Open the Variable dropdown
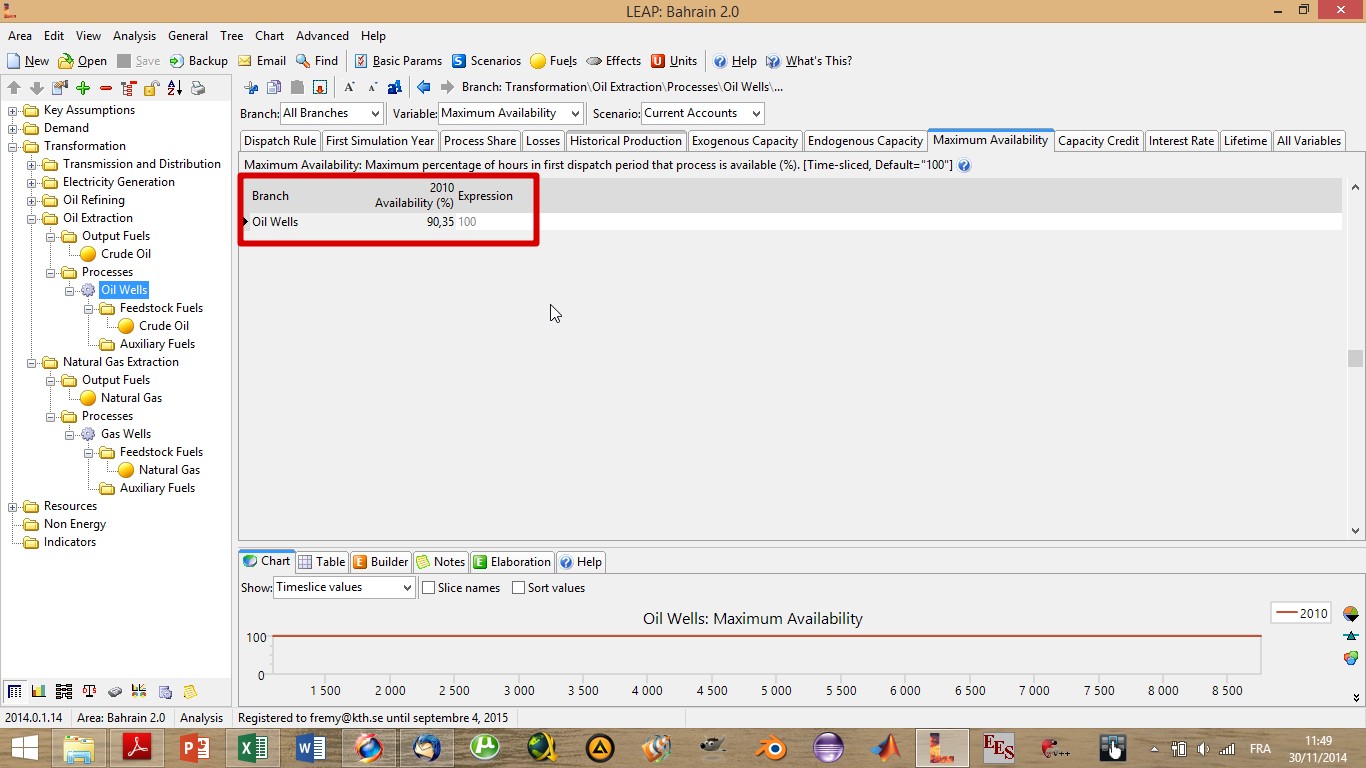The image size is (1366, 768). coord(510,113)
